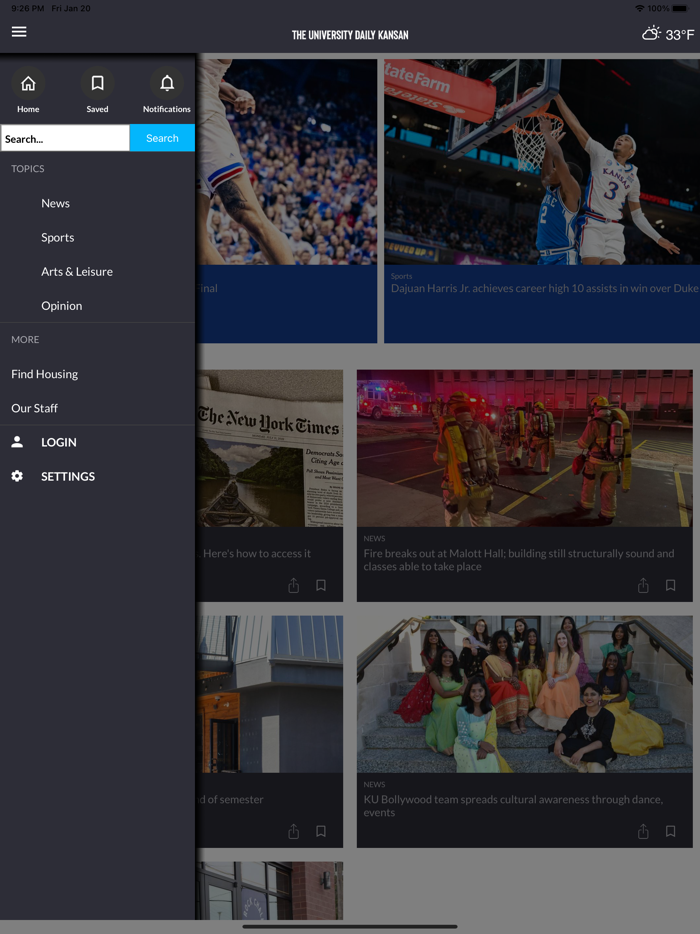Click the Settings gear icon
700x934 pixels.
pos(17,476)
